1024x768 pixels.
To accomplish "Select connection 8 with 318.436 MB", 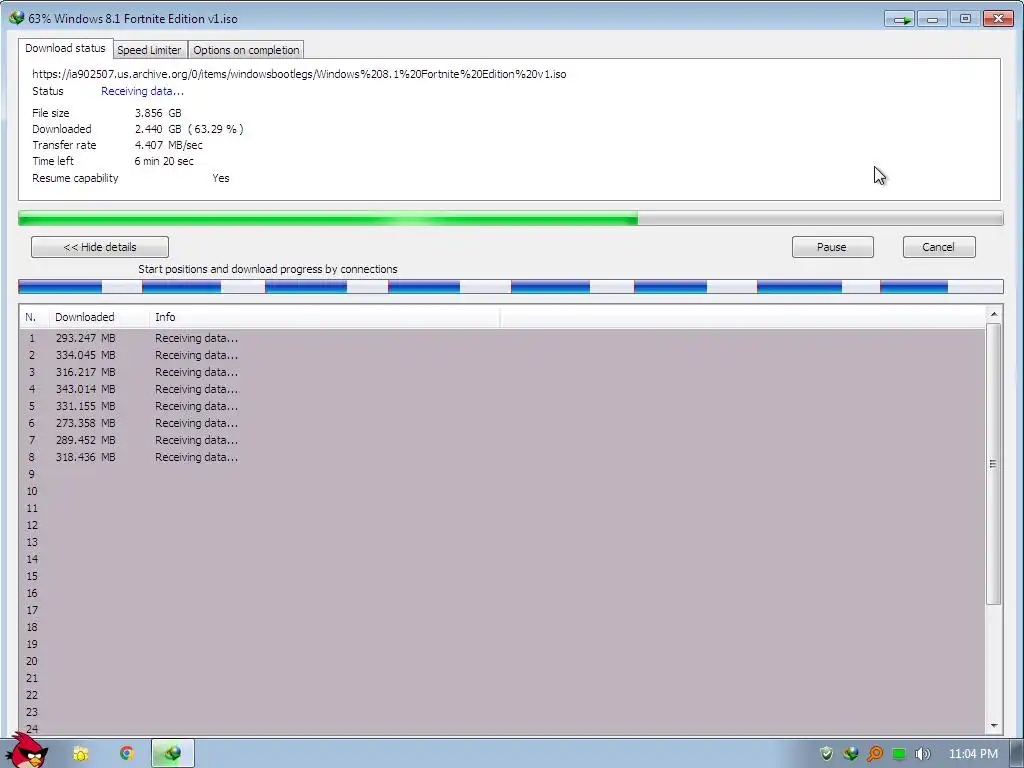I will point(502,457).
